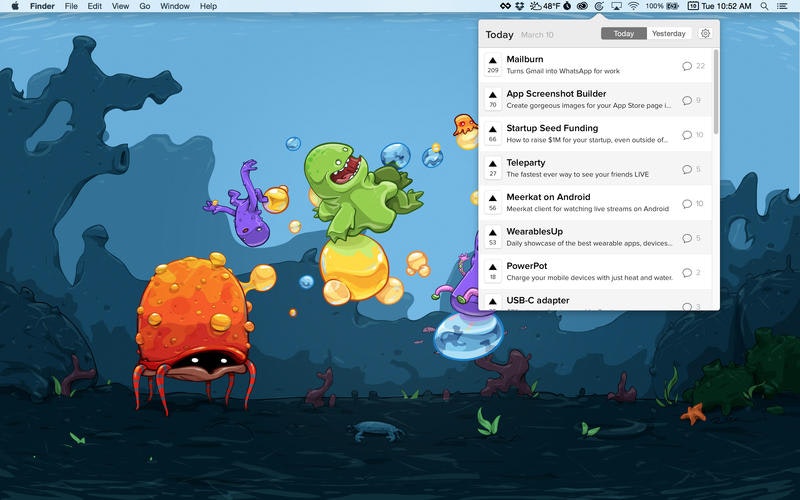Open comments bubble for App Screenshot Builder
The height and width of the screenshot is (500, 800).
(x=687, y=101)
